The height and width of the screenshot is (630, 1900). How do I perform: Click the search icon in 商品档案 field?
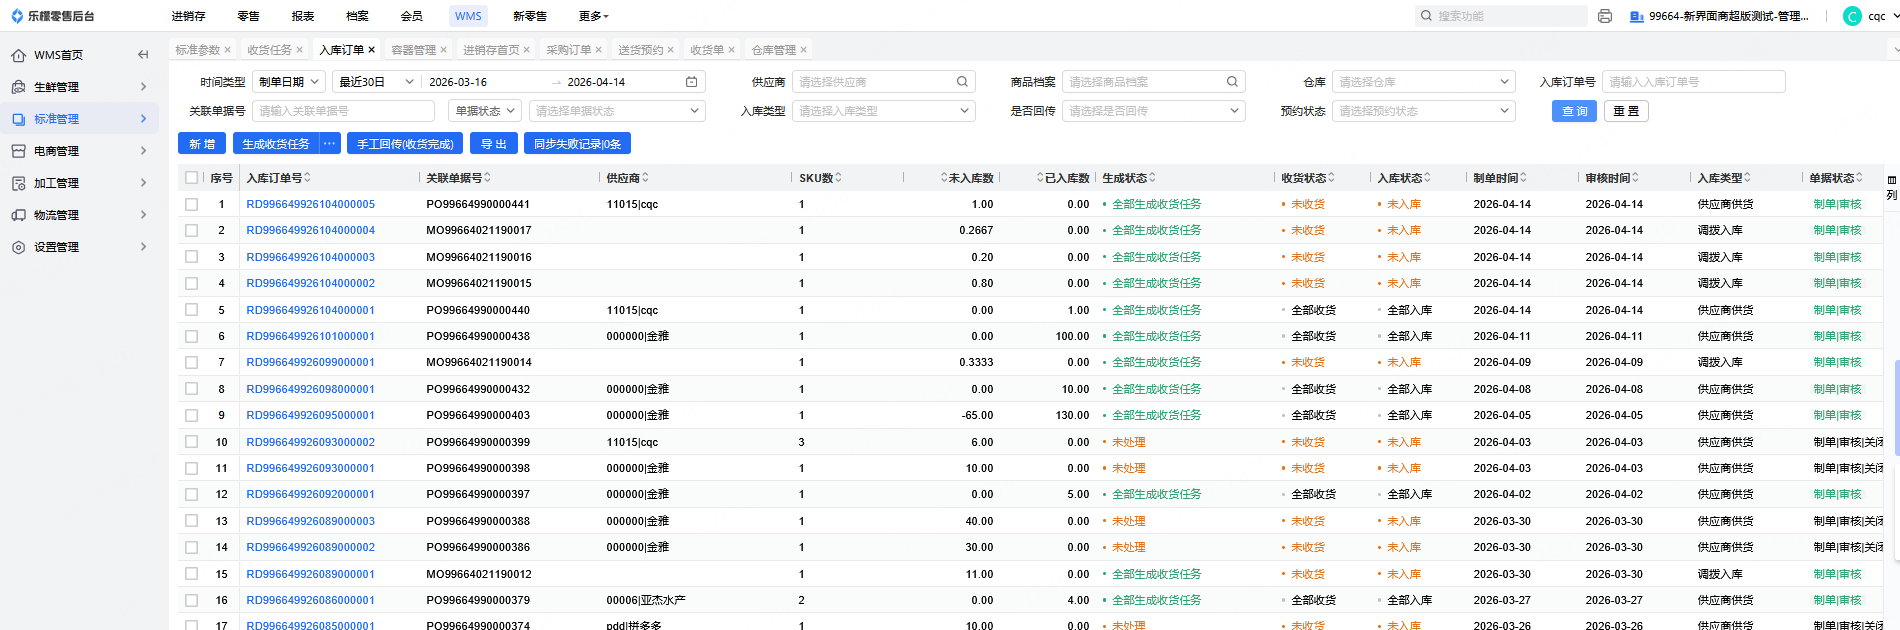(x=1232, y=82)
